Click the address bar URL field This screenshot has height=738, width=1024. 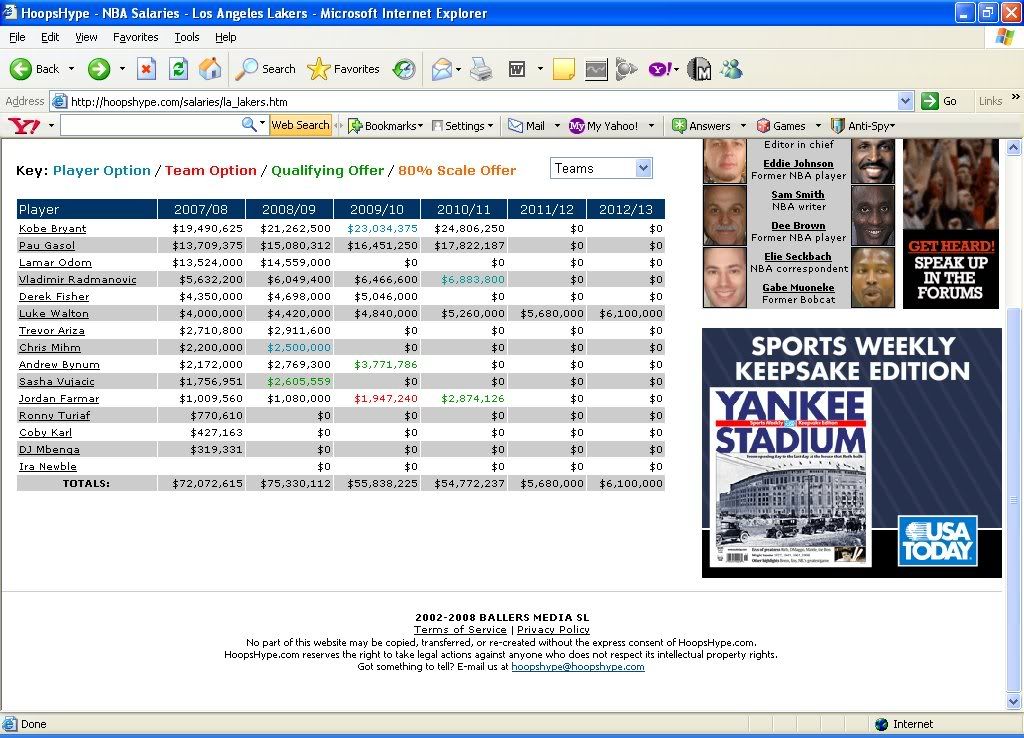point(482,101)
